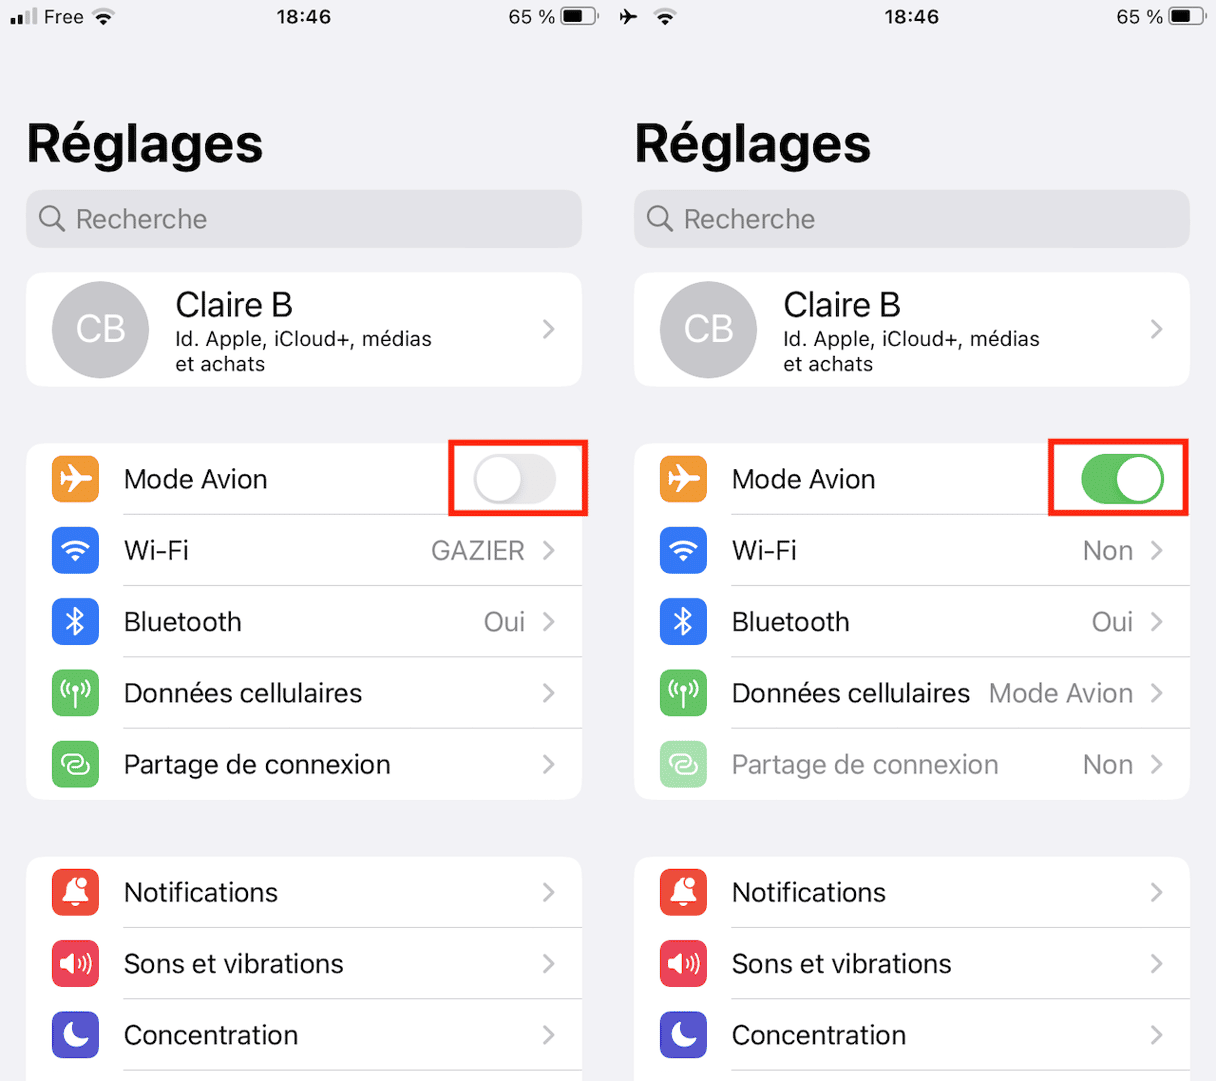Screen dimensions: 1216x1081
Task: Tap the red Notifications bell icon on right
Action: [x=683, y=892]
